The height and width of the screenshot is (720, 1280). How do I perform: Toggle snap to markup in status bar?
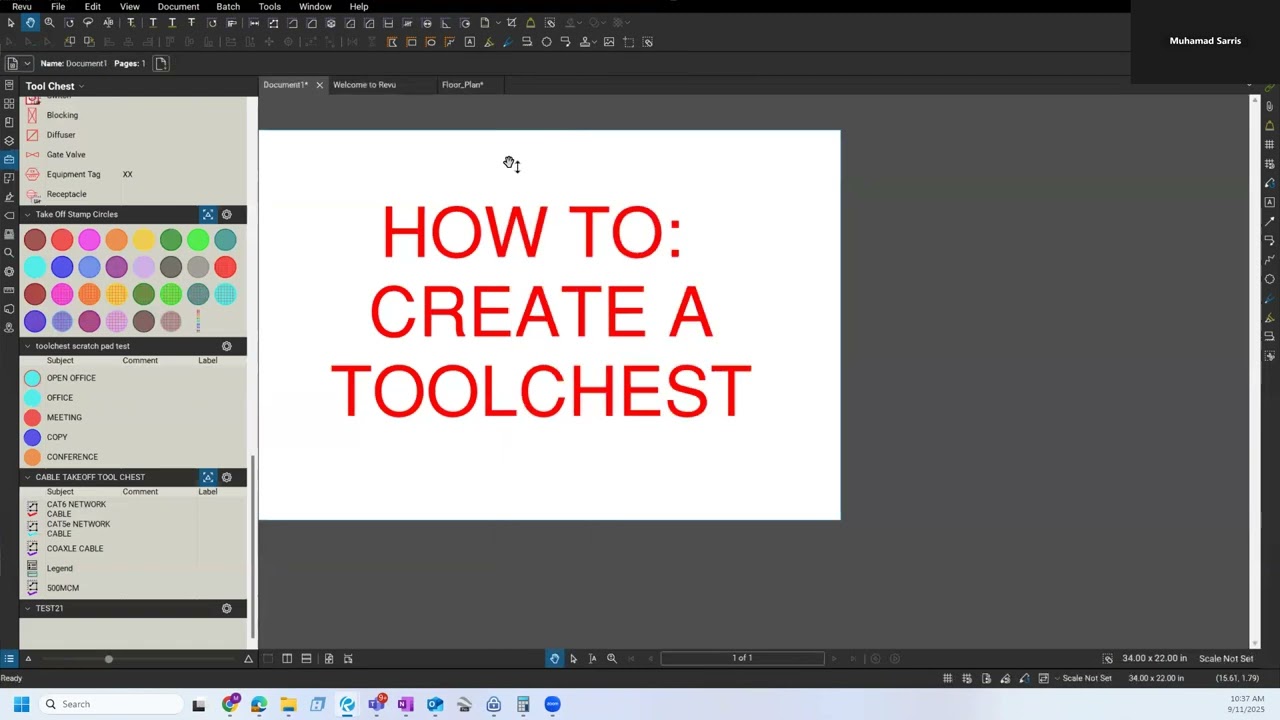point(1005,678)
